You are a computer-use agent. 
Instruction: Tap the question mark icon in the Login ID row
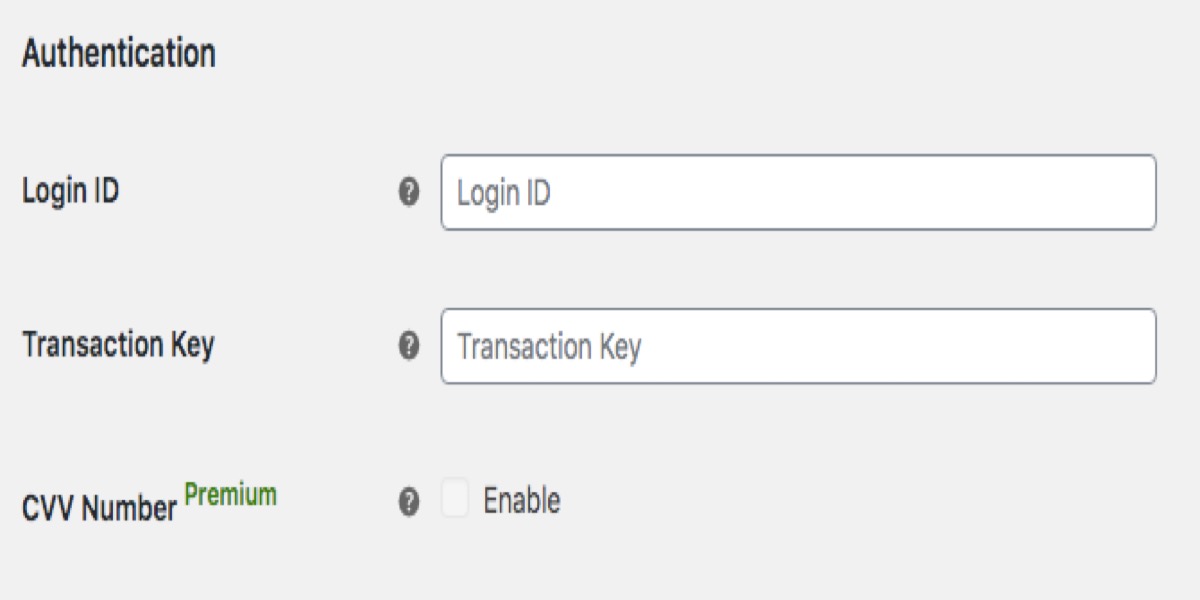[x=408, y=193]
